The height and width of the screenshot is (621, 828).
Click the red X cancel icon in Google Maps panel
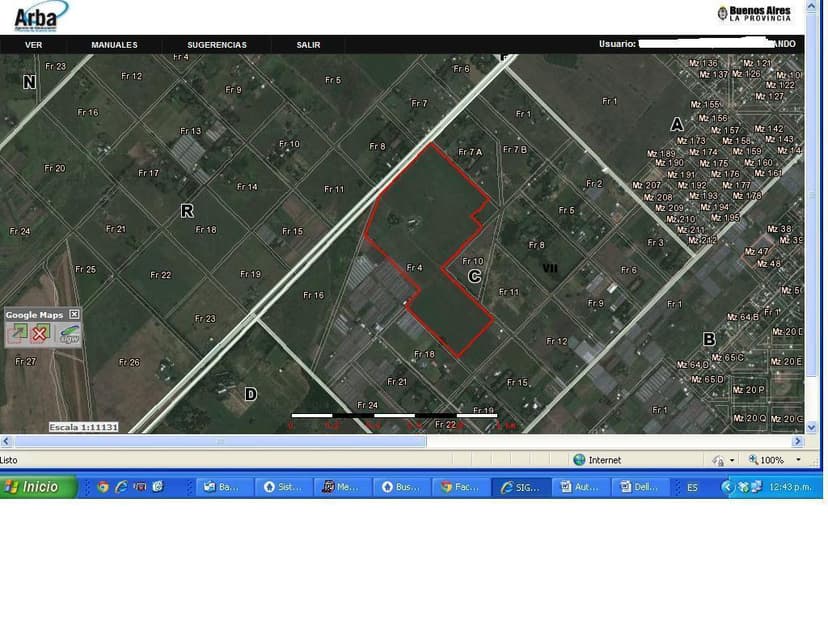click(38, 333)
